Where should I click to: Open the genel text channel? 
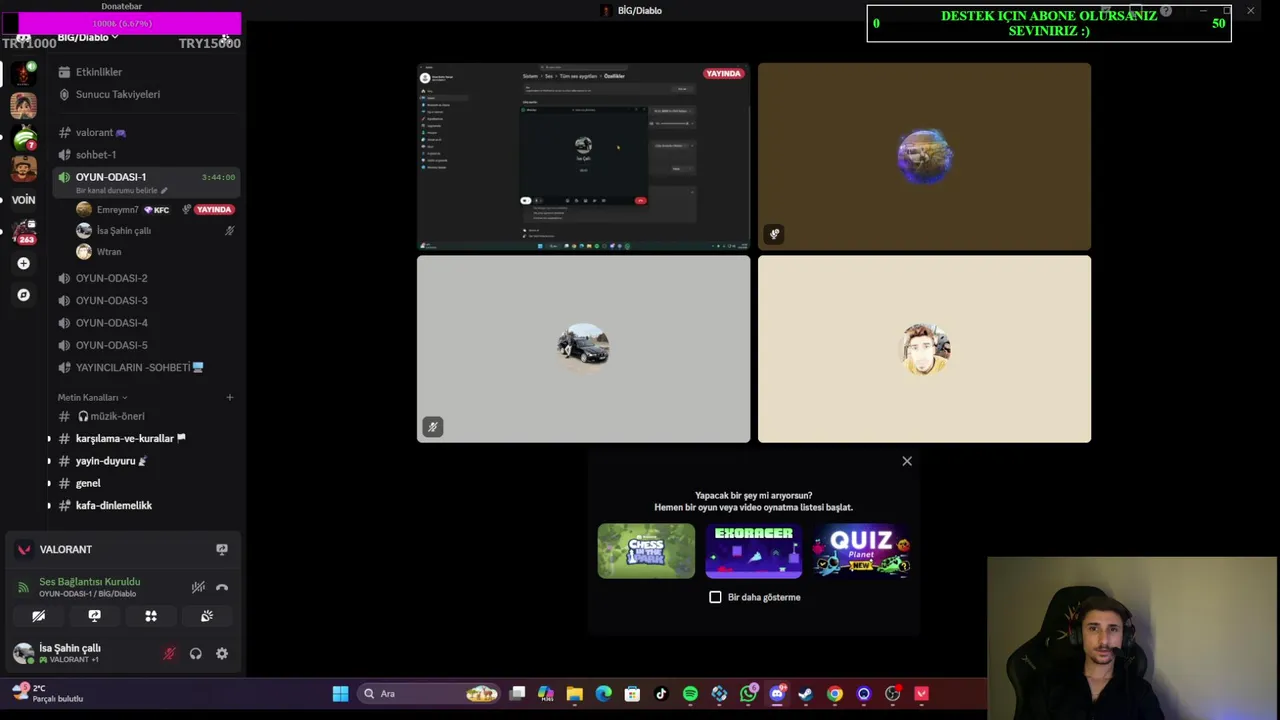click(147, 483)
